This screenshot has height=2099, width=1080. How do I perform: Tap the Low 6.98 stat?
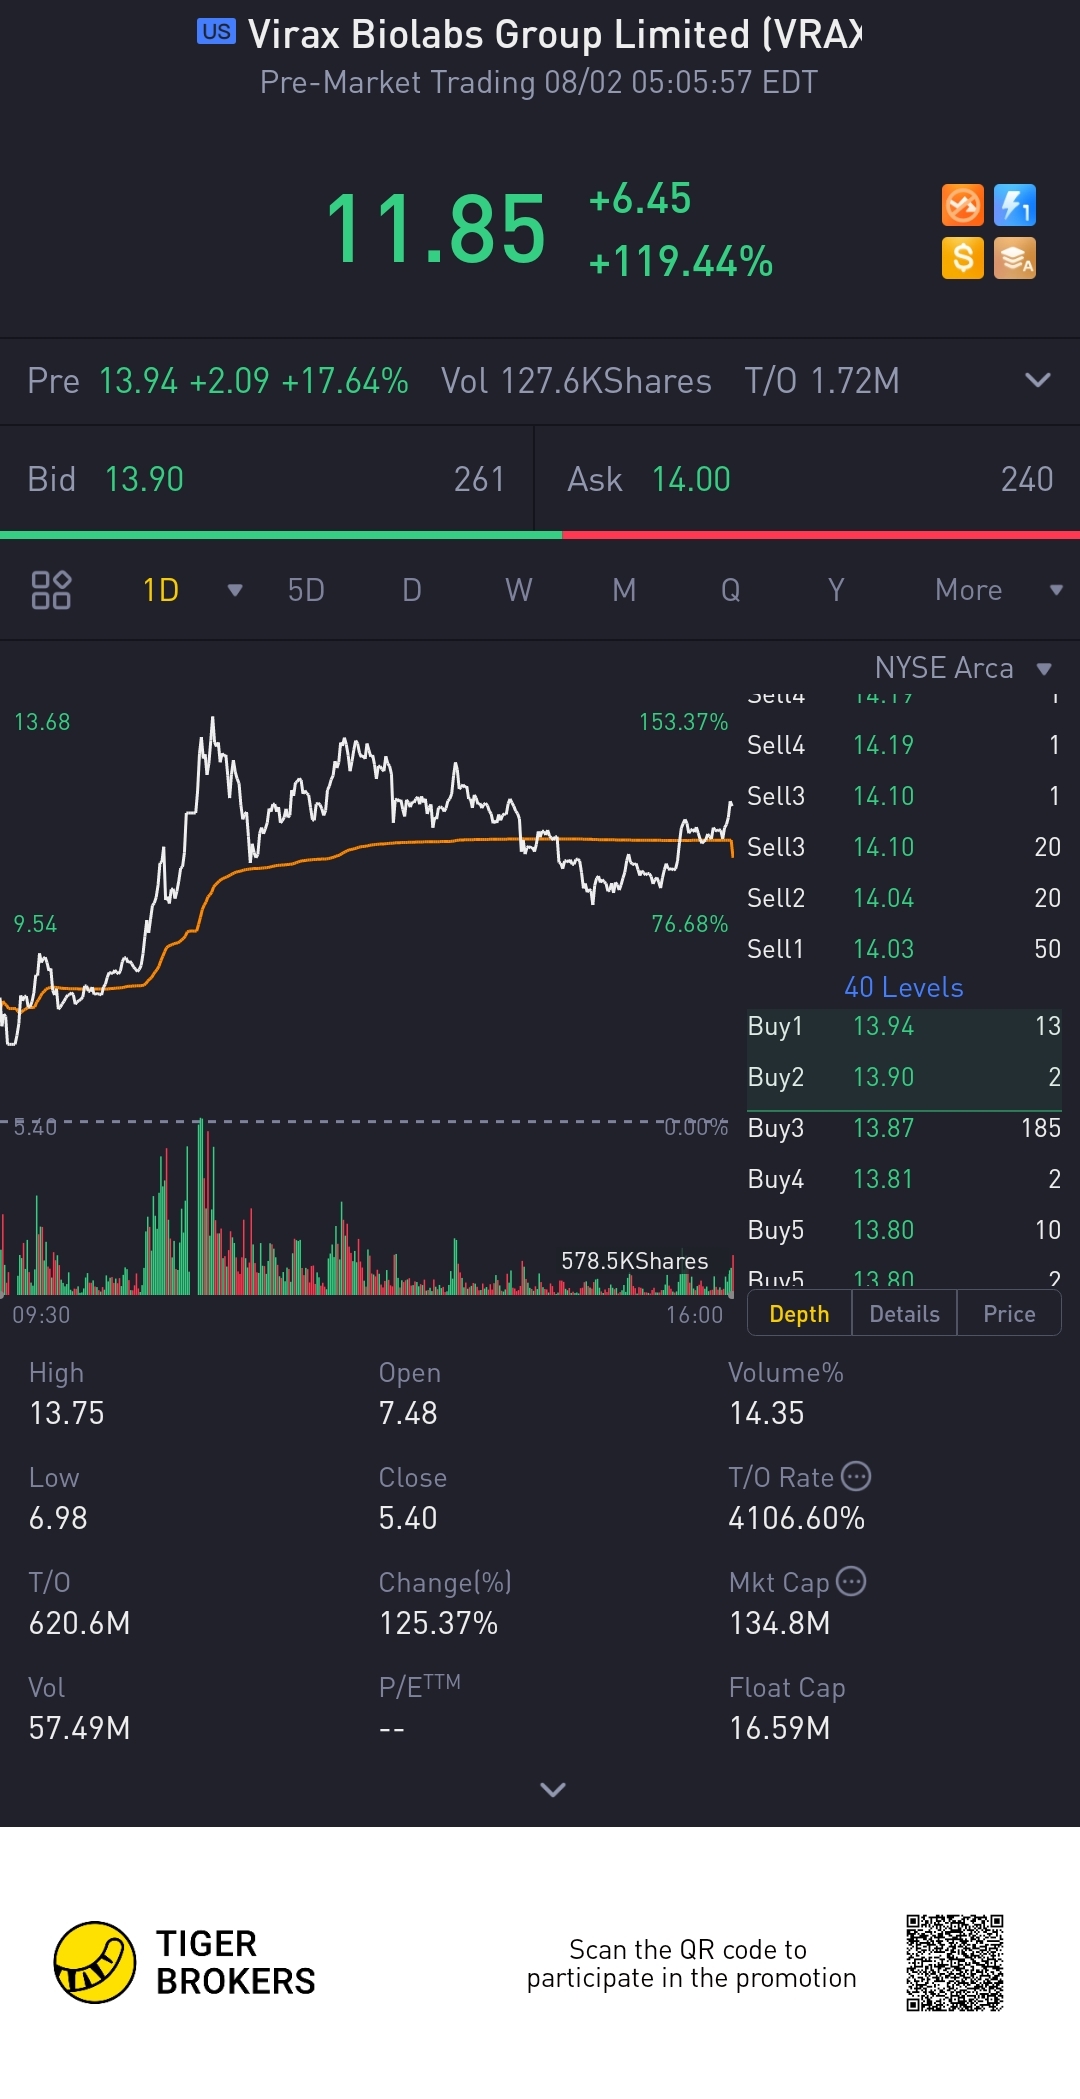pos(58,1499)
